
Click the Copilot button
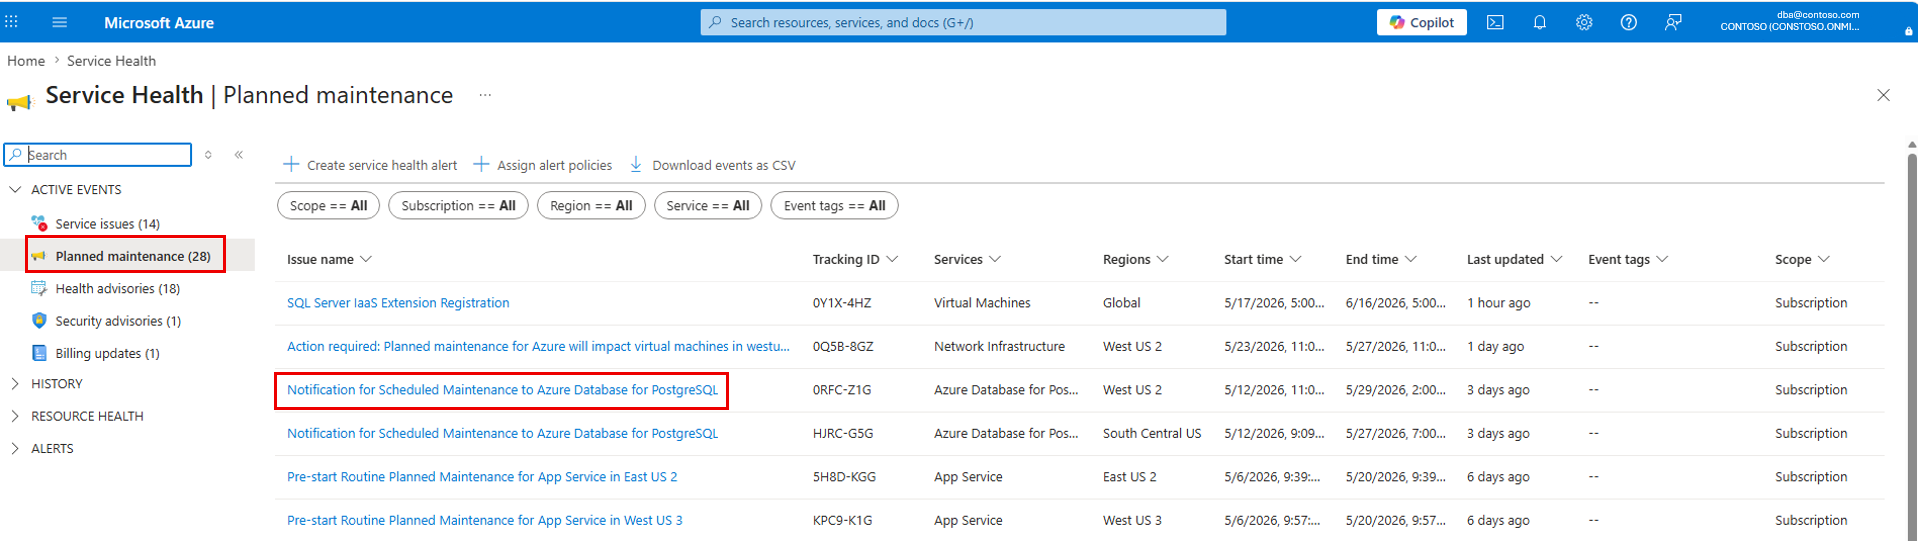pyautogui.click(x=1421, y=22)
